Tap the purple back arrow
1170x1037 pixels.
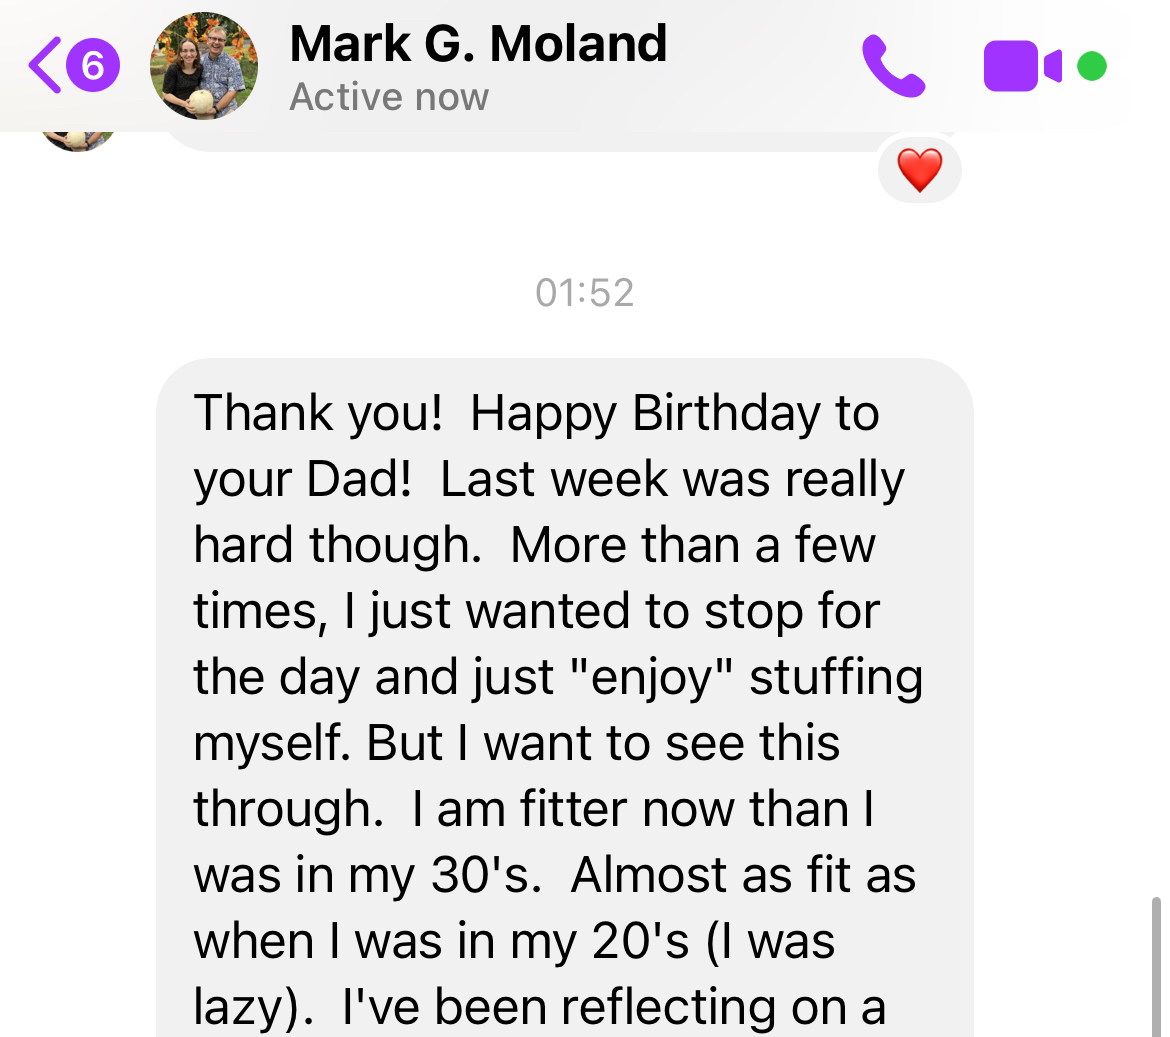tap(45, 66)
